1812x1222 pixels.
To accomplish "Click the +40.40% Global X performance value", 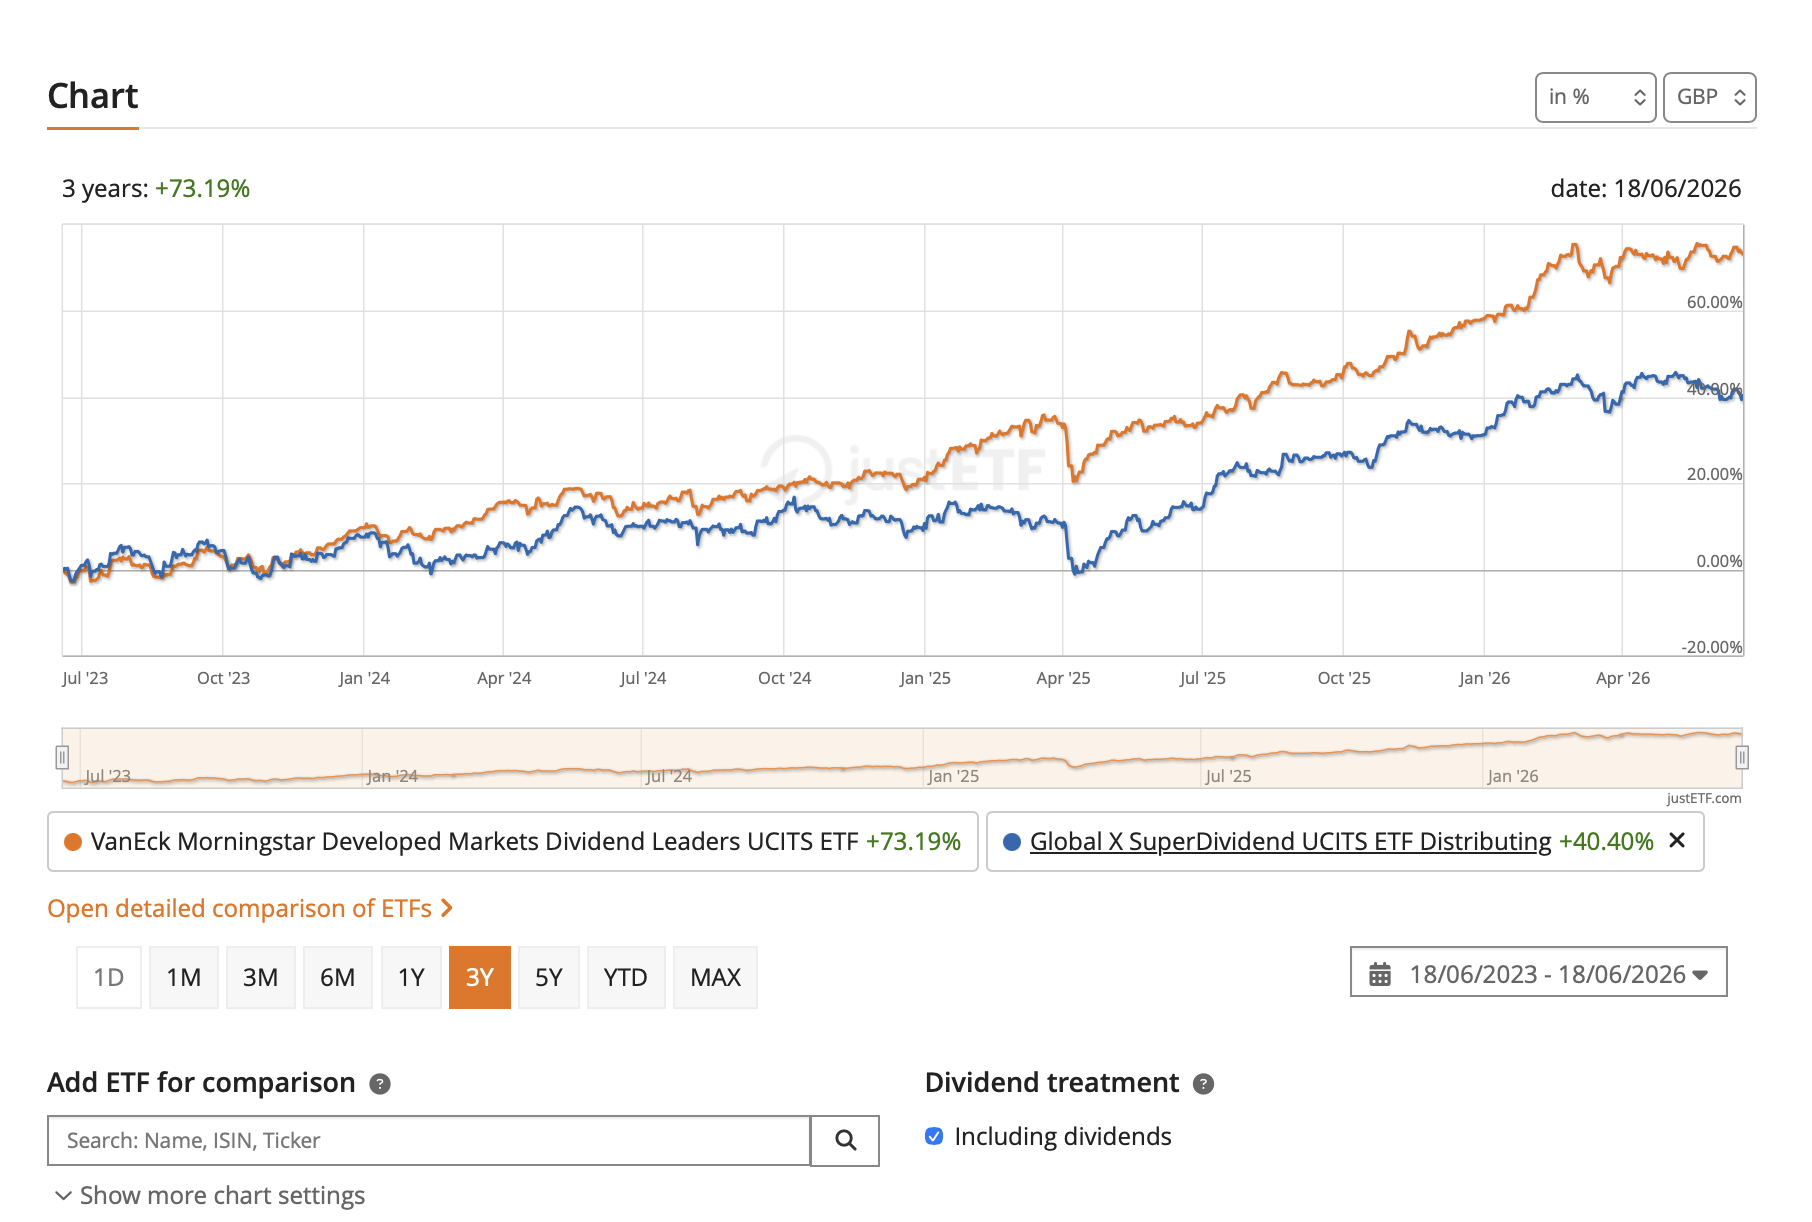I will click(1606, 841).
